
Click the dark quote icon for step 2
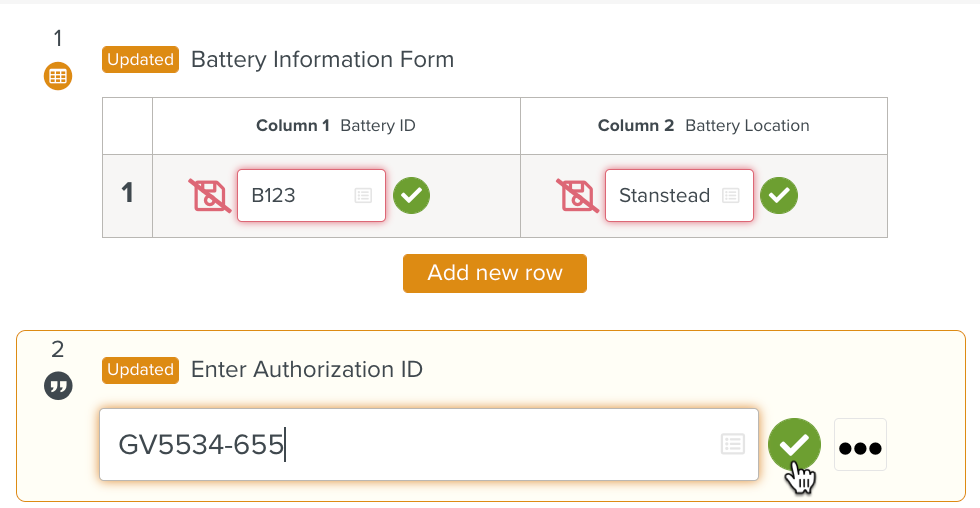[x=58, y=386]
